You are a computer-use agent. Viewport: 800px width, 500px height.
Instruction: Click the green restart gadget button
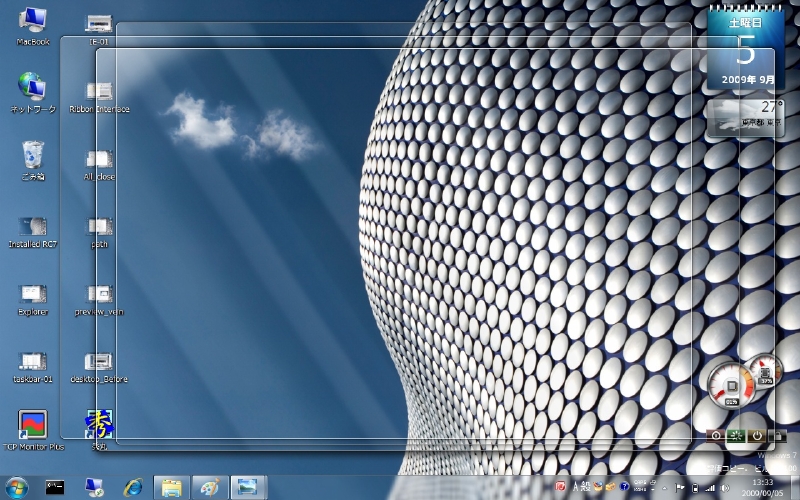(x=736, y=436)
